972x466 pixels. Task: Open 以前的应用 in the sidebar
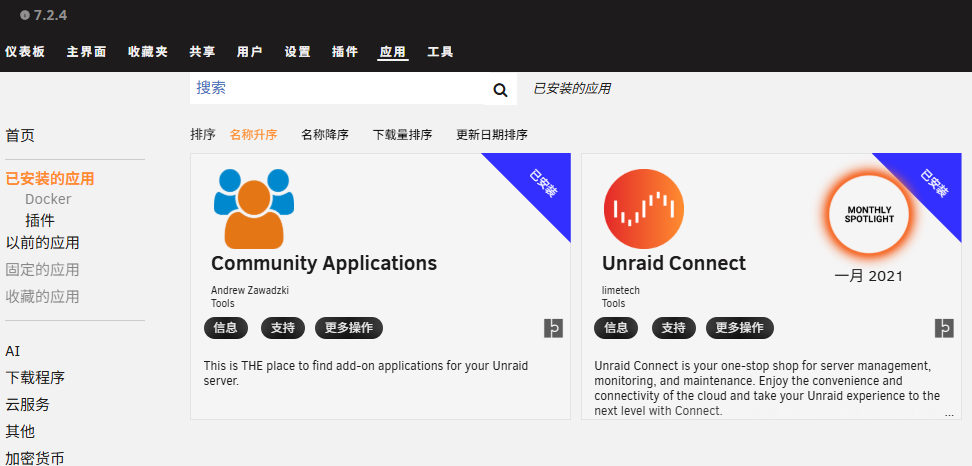43,243
